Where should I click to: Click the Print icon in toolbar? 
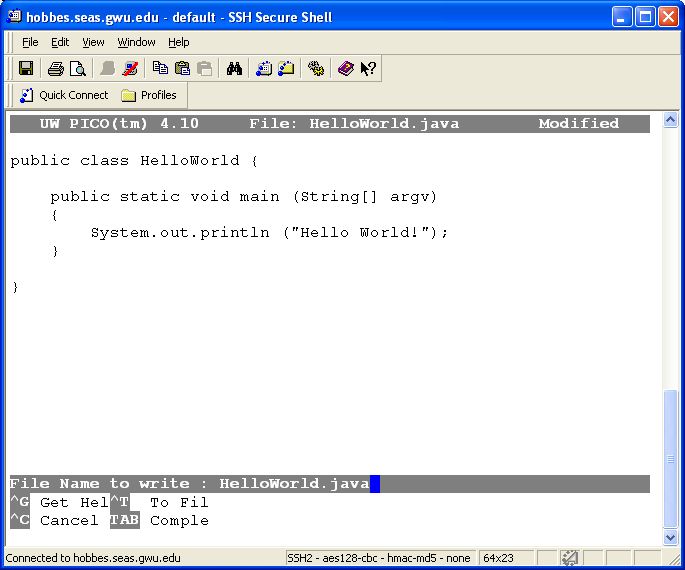(55, 69)
